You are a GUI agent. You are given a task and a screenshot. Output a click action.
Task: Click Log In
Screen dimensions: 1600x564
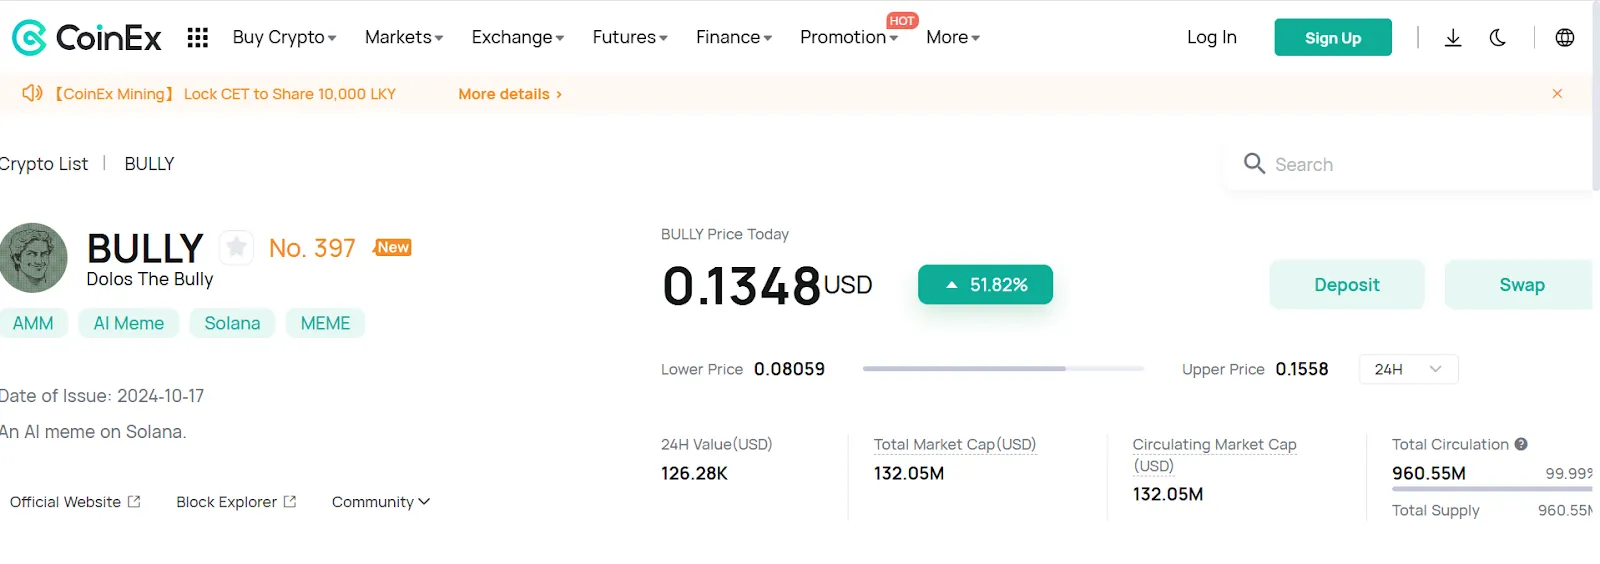1212,37
